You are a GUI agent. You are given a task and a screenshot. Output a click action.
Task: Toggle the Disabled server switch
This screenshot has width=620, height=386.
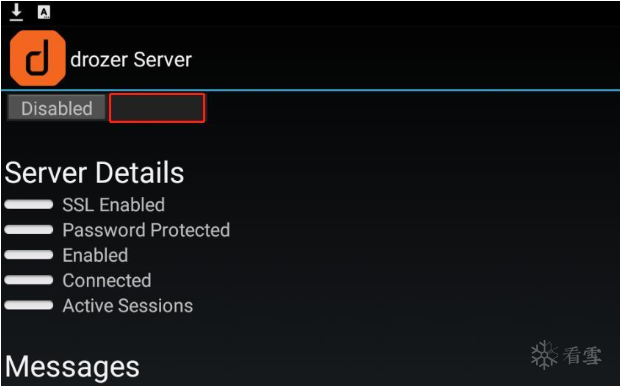57,108
